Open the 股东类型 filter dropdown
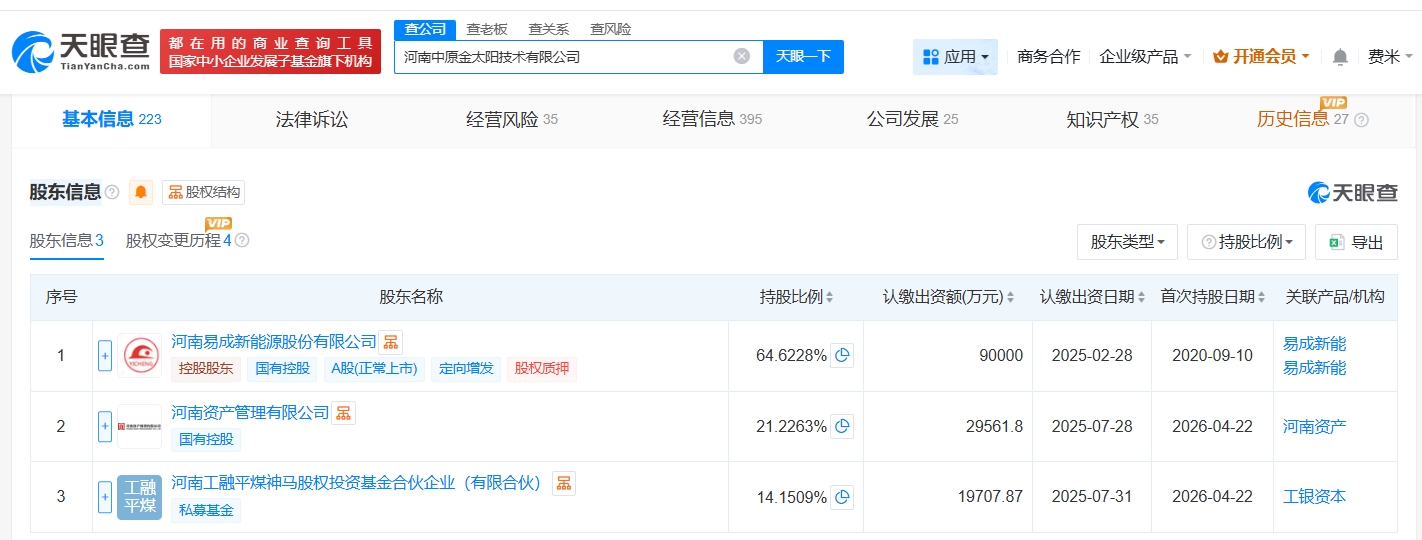Image resolution: width=1422 pixels, height=540 pixels. [x=1127, y=242]
